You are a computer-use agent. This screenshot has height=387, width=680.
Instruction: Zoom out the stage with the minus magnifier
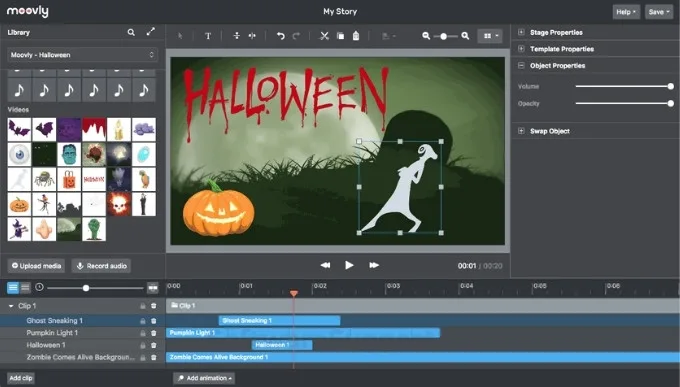click(x=426, y=36)
